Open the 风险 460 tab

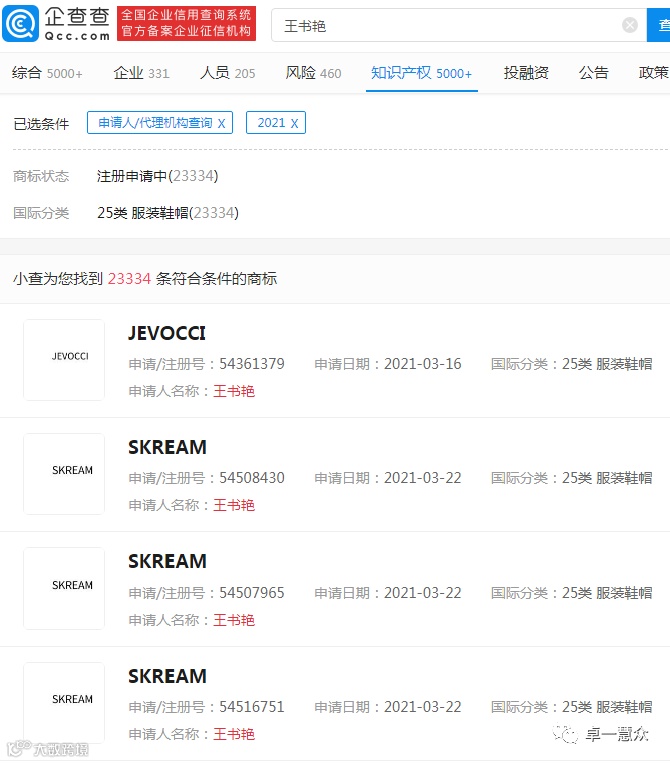[313, 73]
